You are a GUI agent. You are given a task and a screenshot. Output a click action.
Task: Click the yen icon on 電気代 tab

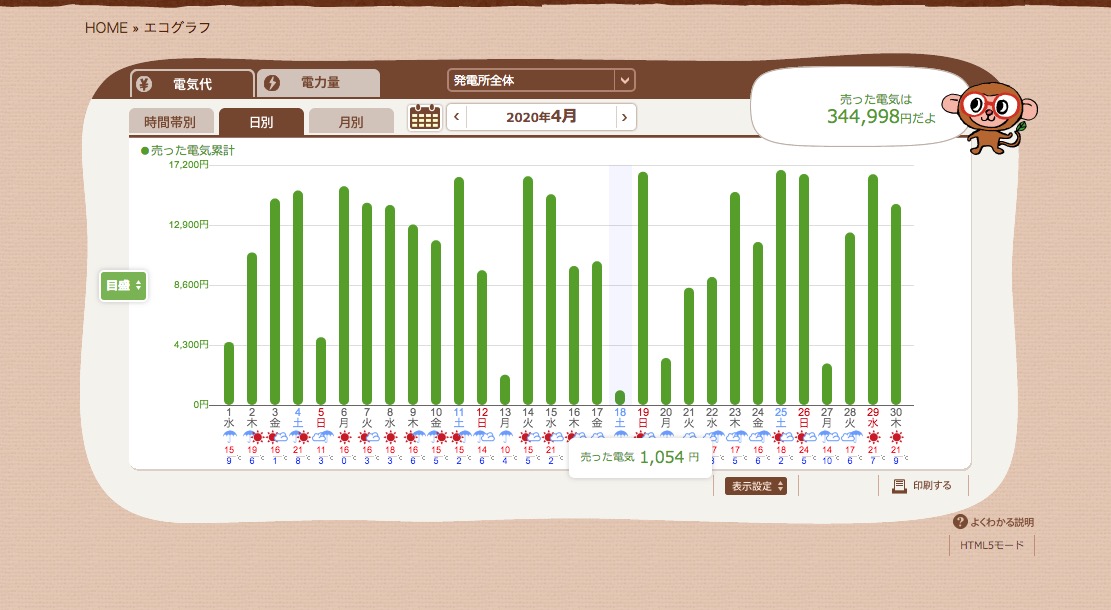tap(144, 83)
